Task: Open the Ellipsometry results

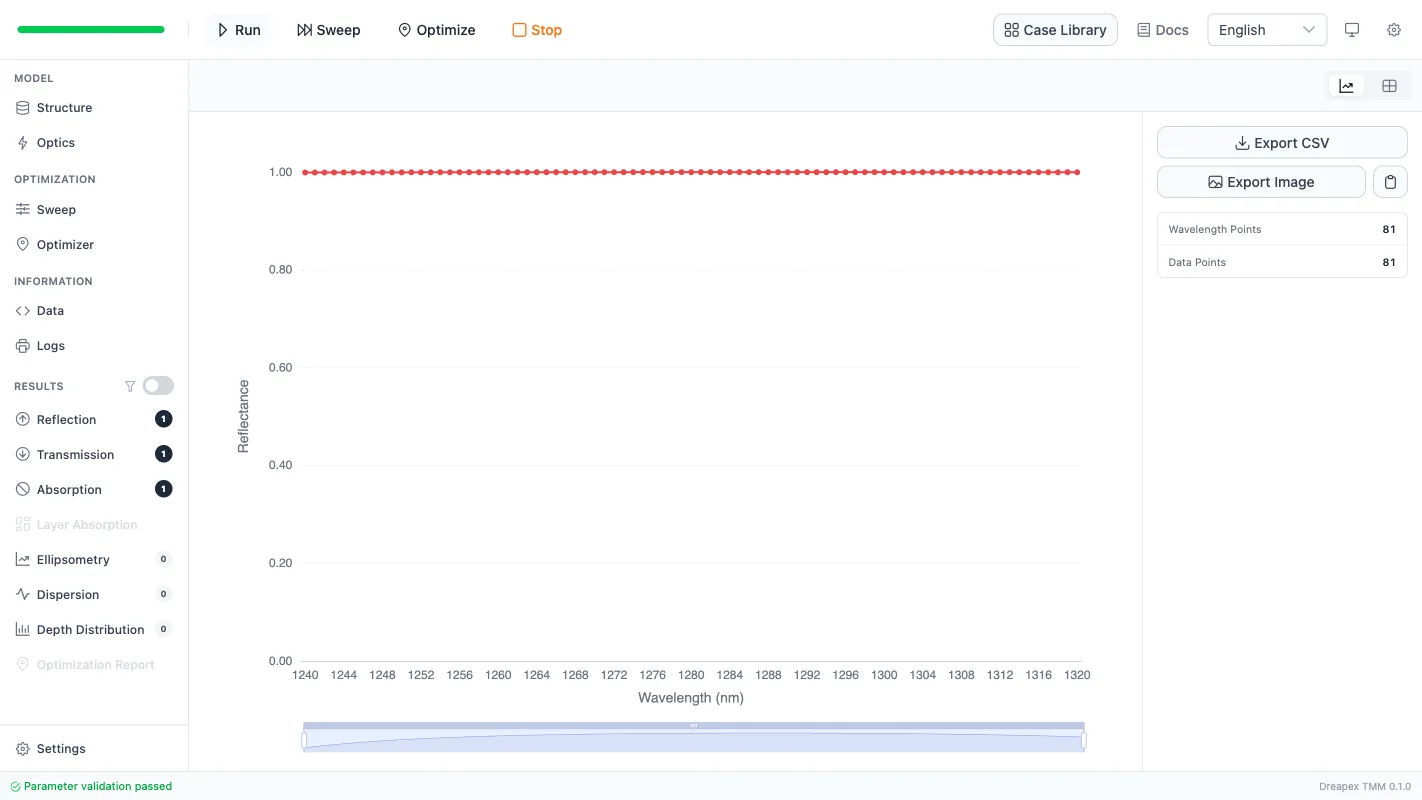Action: tap(94, 560)
